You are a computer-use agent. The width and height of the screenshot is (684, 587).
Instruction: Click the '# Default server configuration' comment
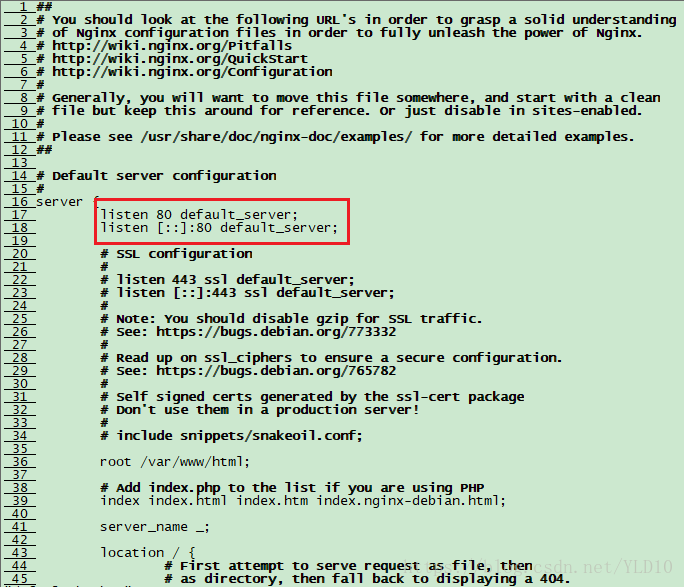156,176
